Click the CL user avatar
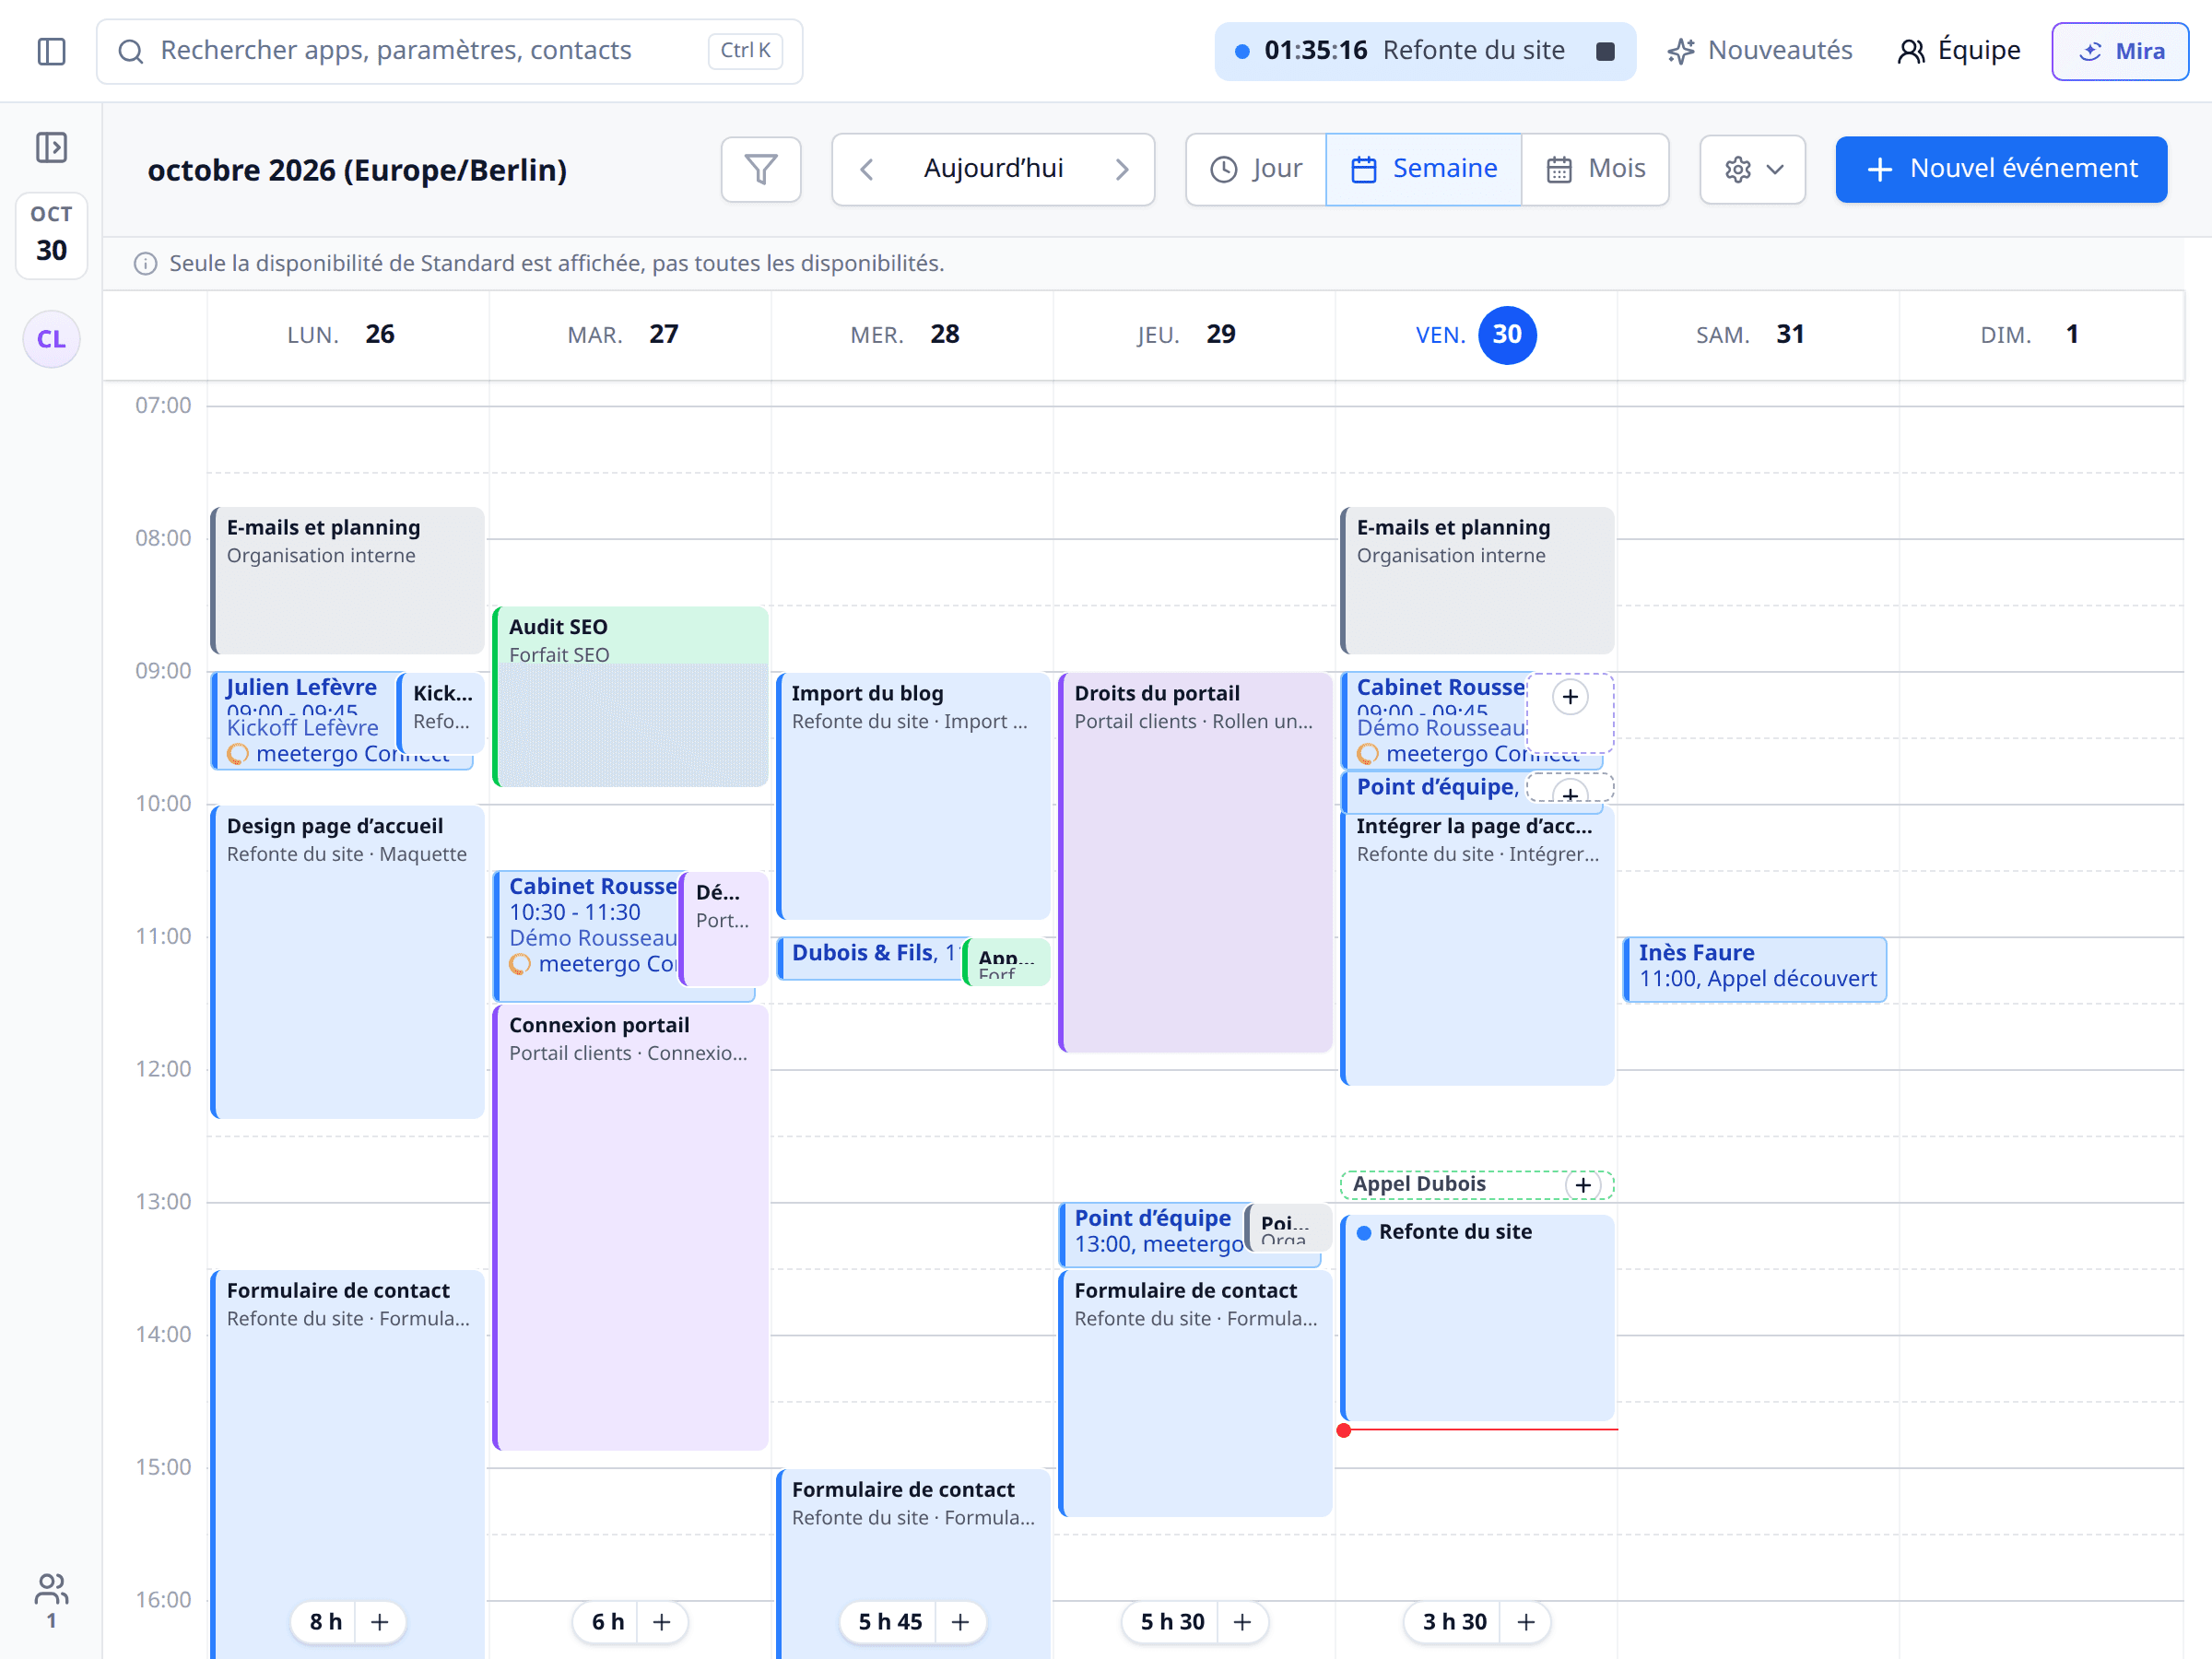 click(51, 339)
